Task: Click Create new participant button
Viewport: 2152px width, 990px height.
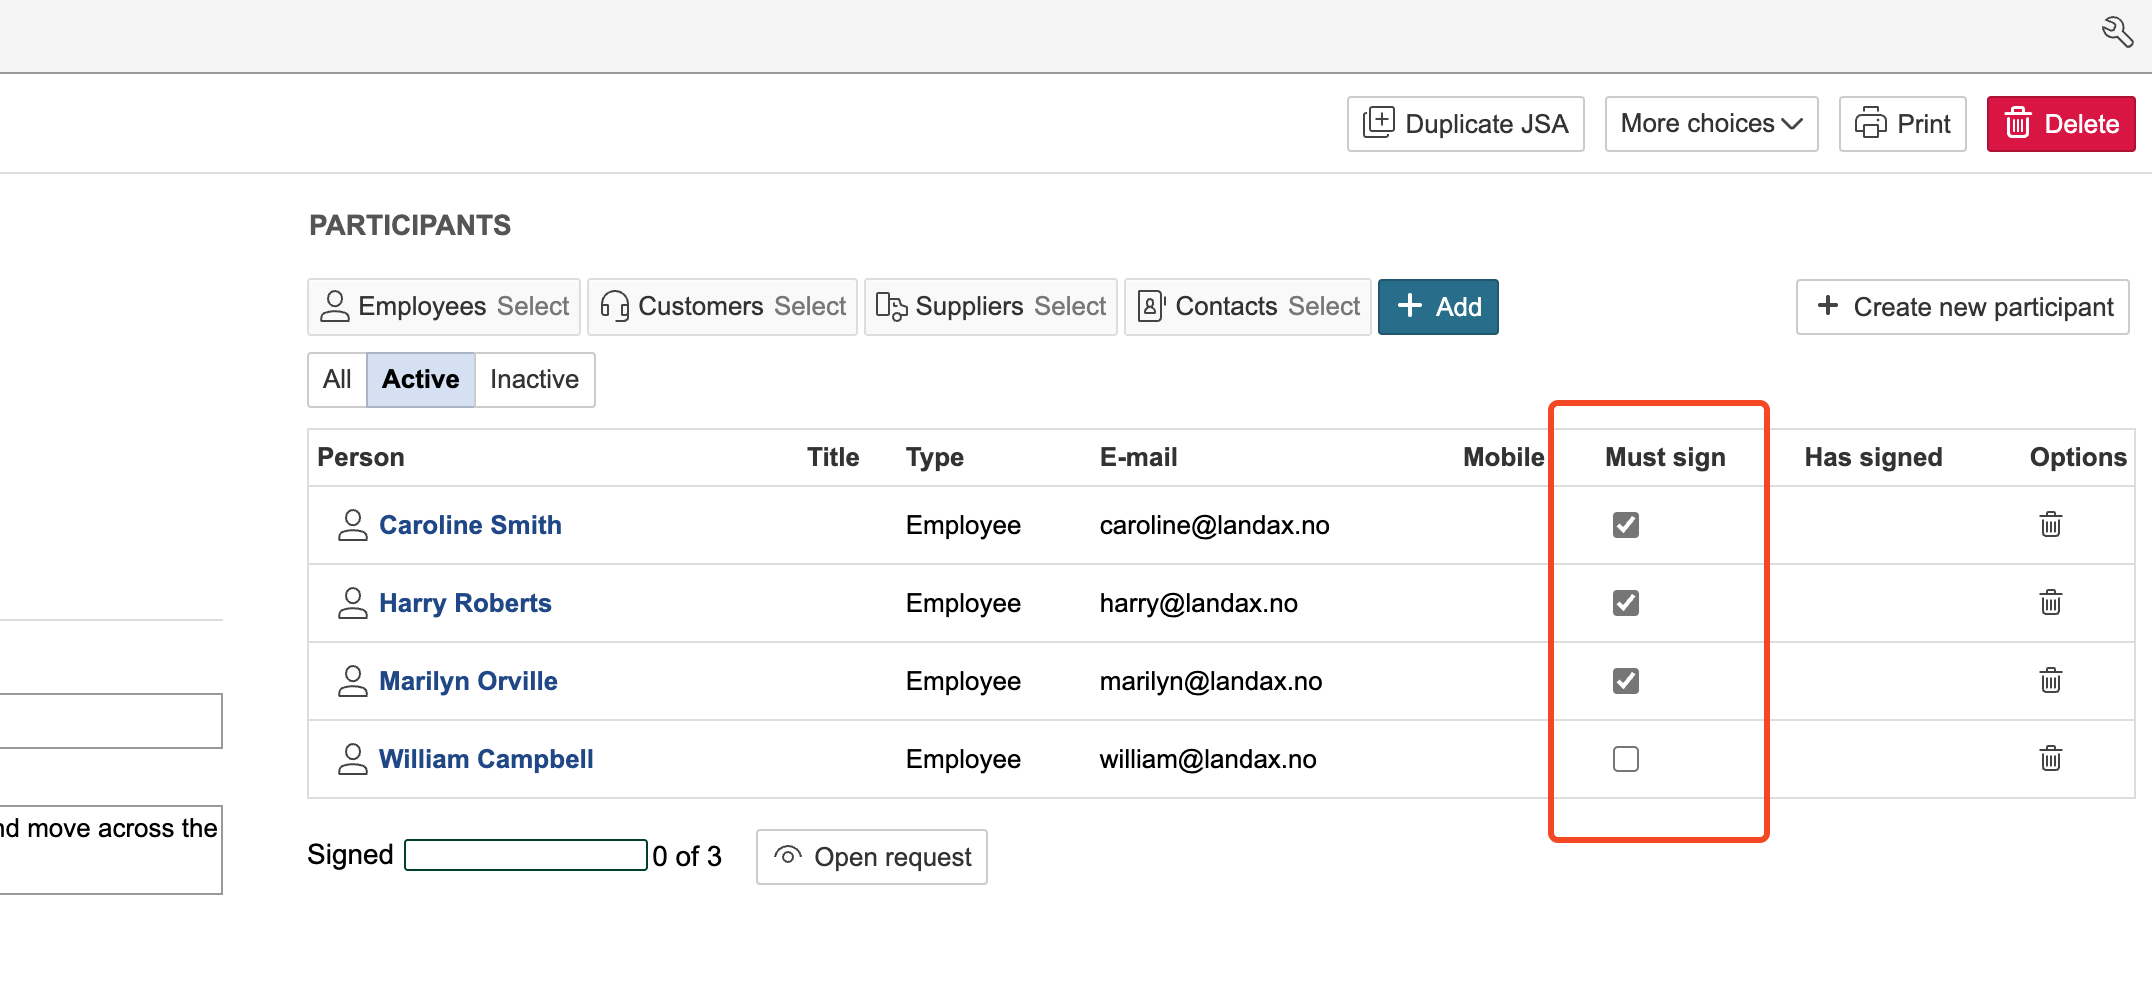Action: click(1962, 307)
